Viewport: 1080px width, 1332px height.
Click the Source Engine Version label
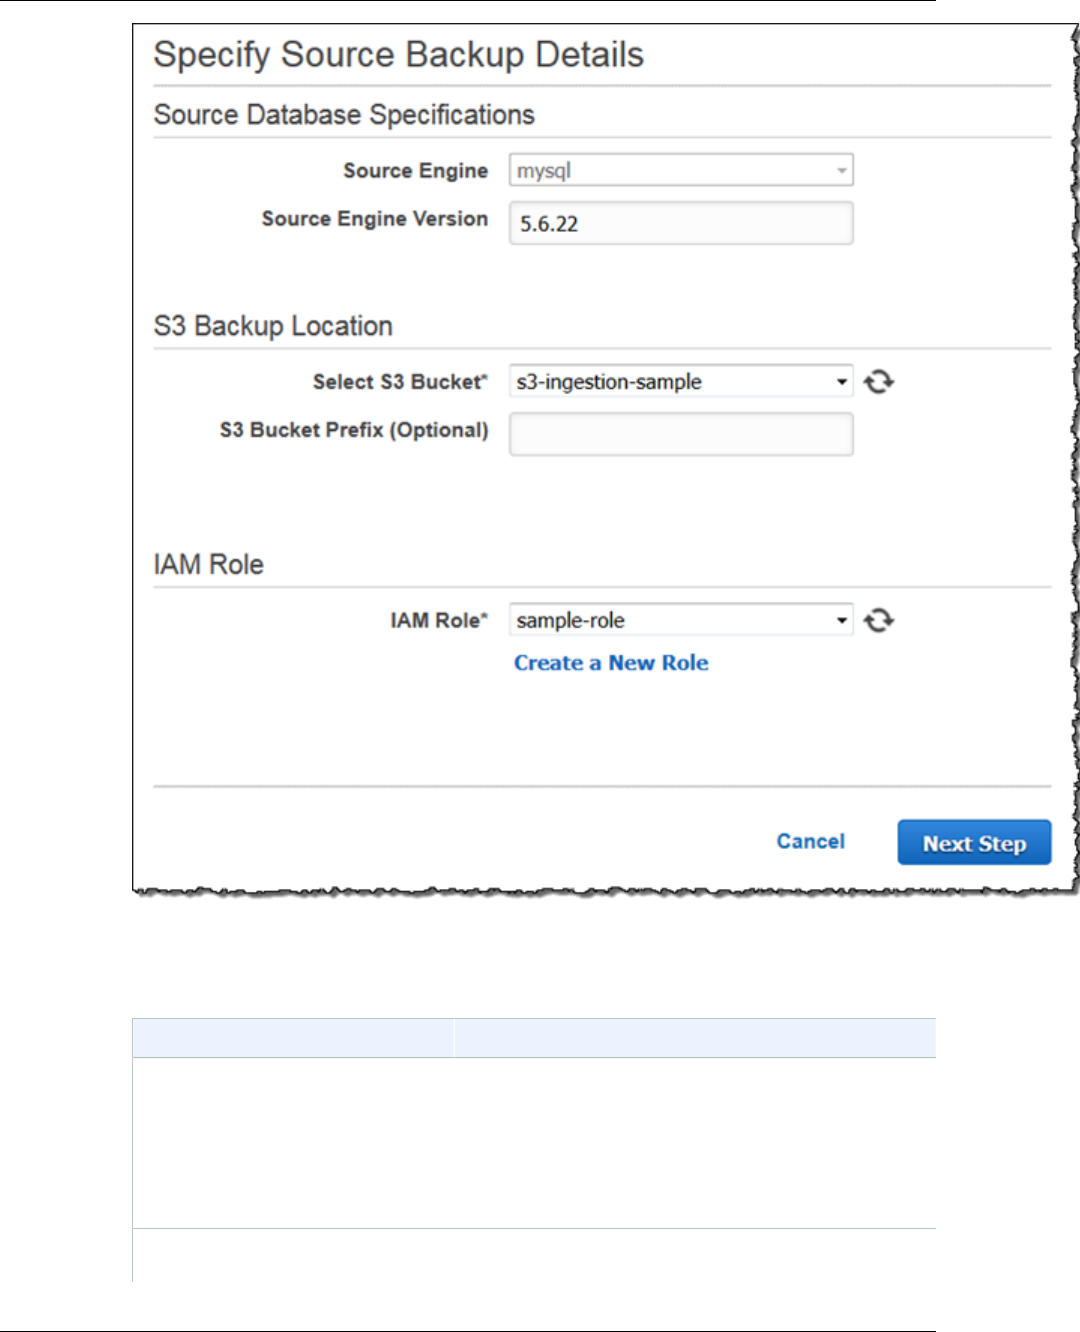[375, 219]
